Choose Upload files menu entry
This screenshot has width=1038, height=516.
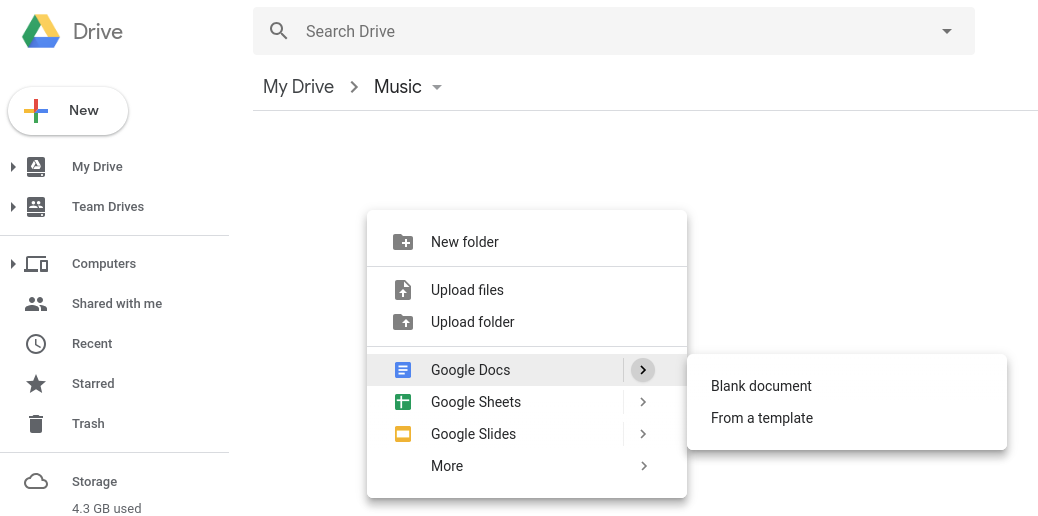click(x=527, y=290)
